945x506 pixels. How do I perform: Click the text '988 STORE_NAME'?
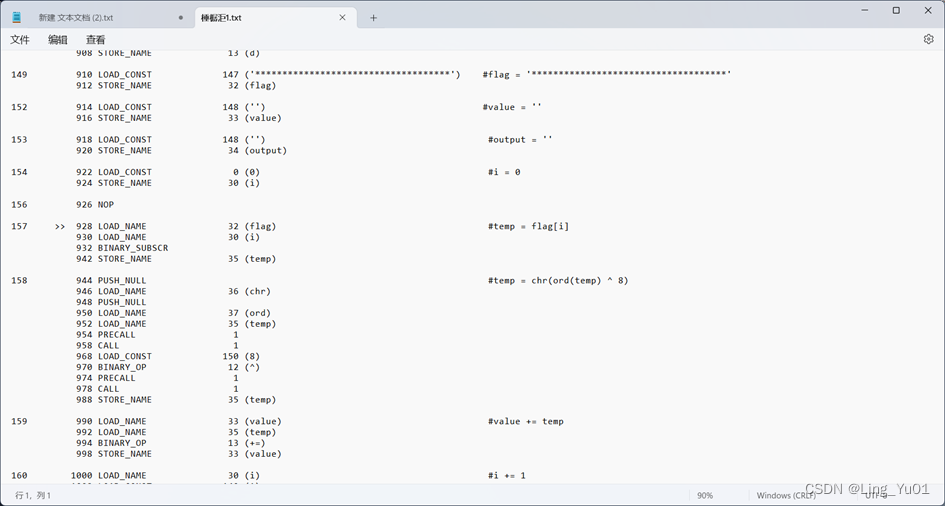[114, 400]
